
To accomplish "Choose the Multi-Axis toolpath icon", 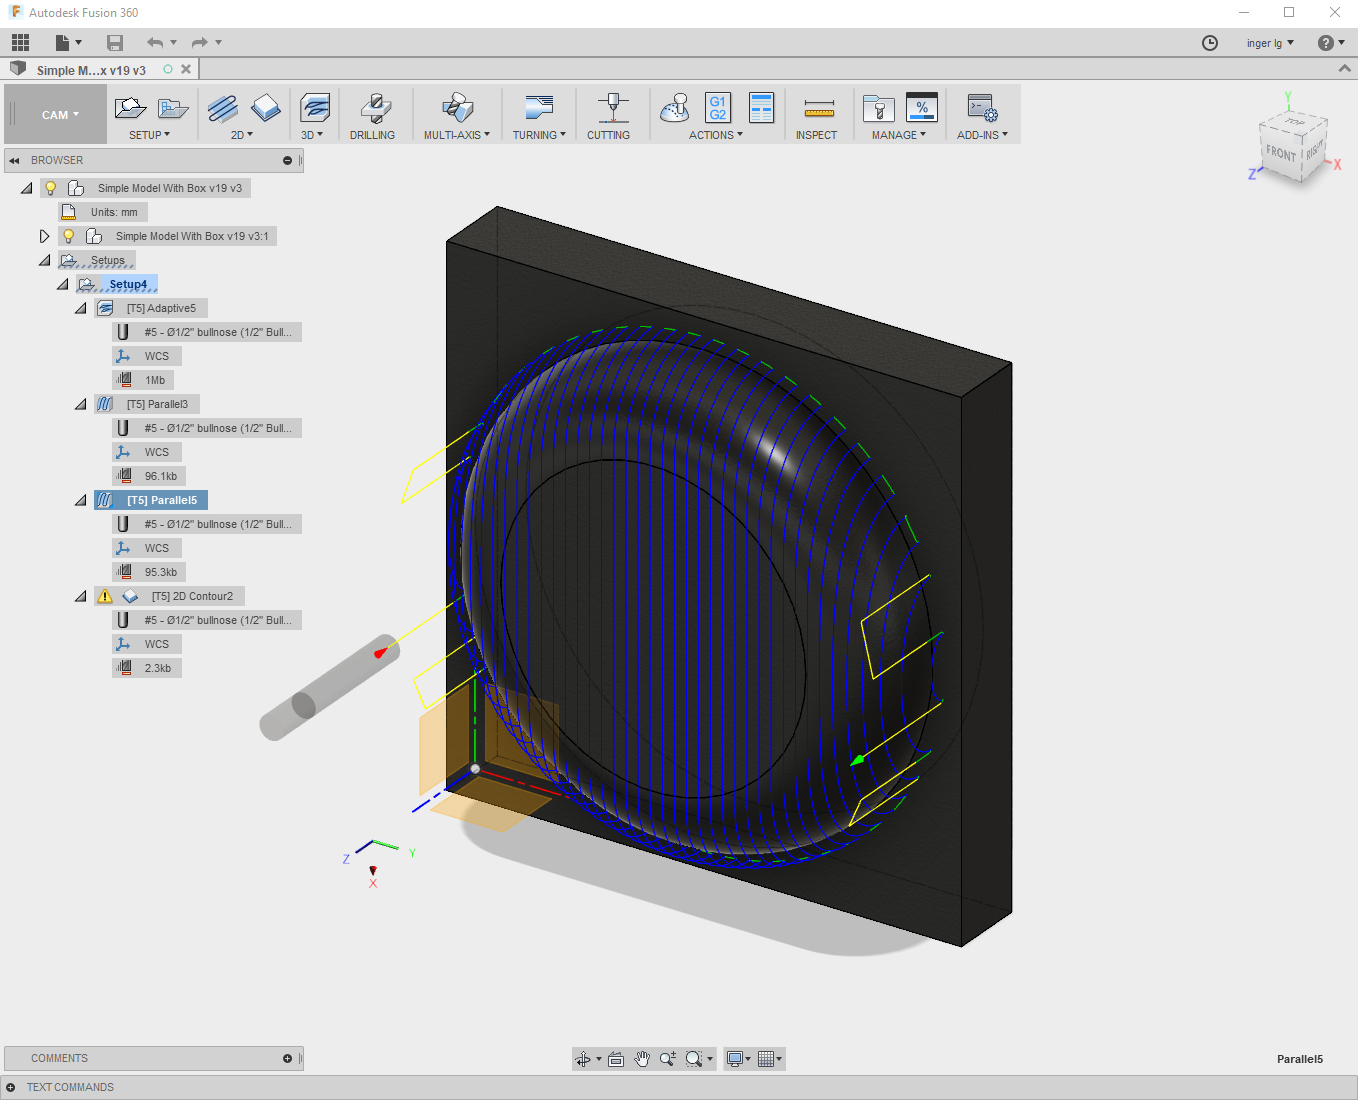I will (457, 107).
